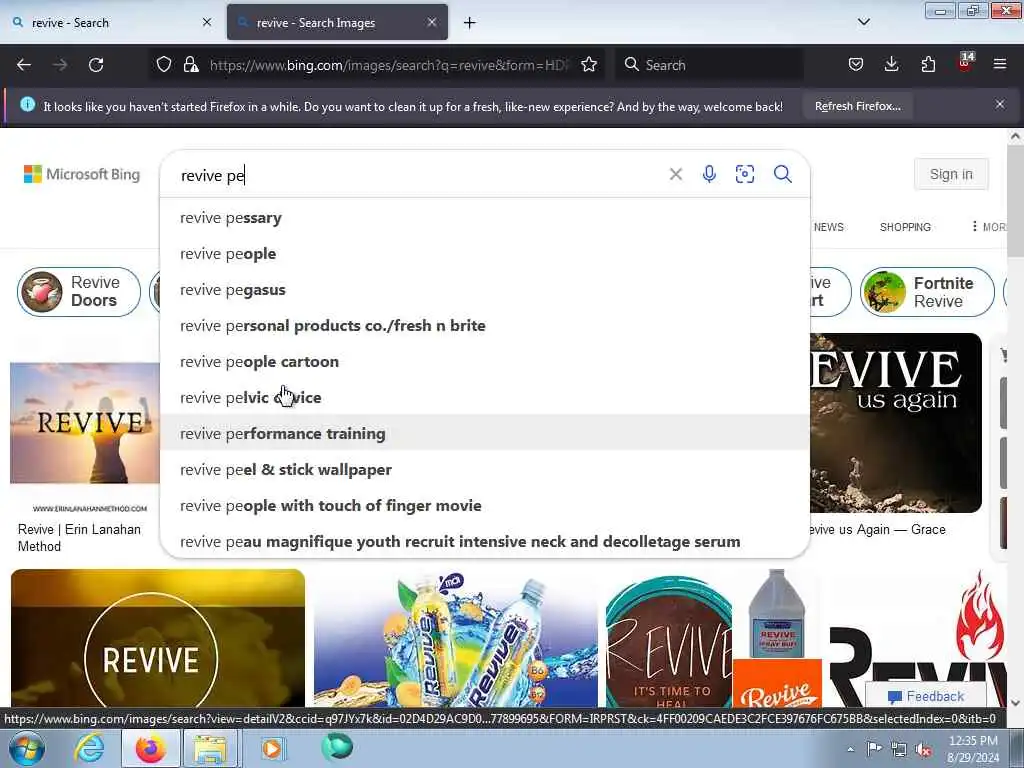Open the Revive drink bottles image
The height and width of the screenshot is (768, 1024).
click(456, 638)
